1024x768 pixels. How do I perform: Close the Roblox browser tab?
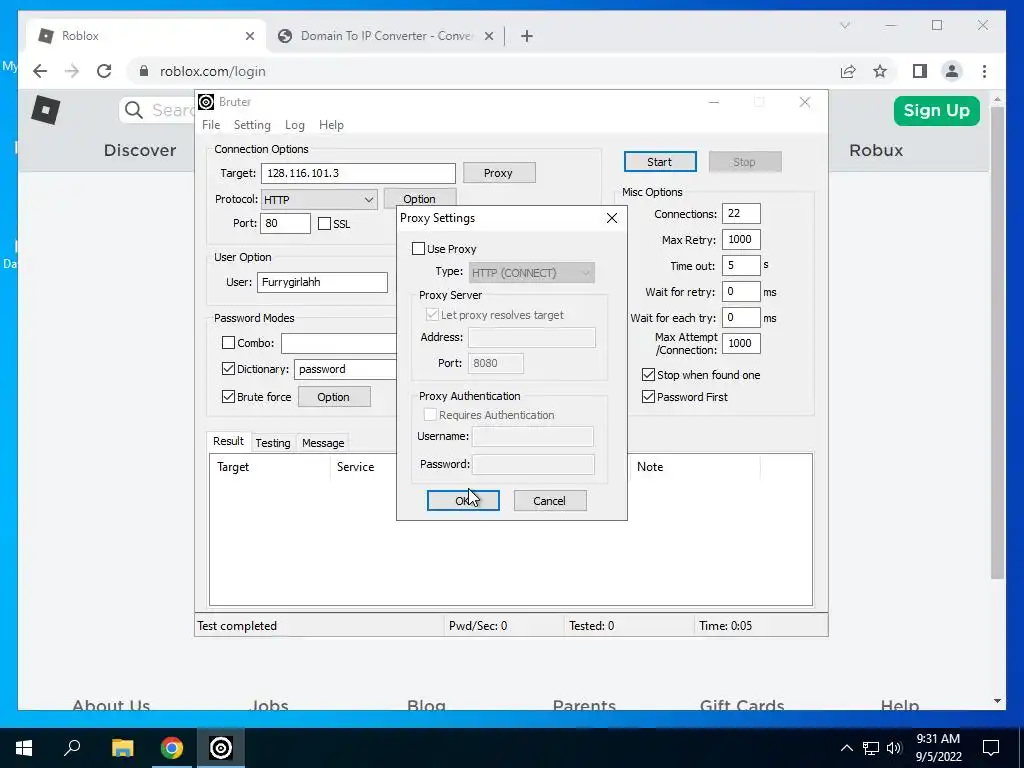click(x=249, y=36)
